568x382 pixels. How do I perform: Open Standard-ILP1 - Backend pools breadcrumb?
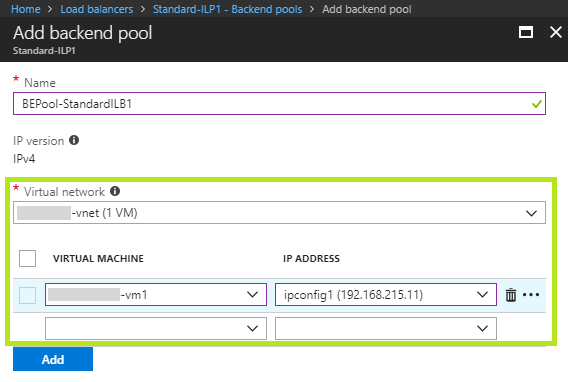tap(227, 9)
